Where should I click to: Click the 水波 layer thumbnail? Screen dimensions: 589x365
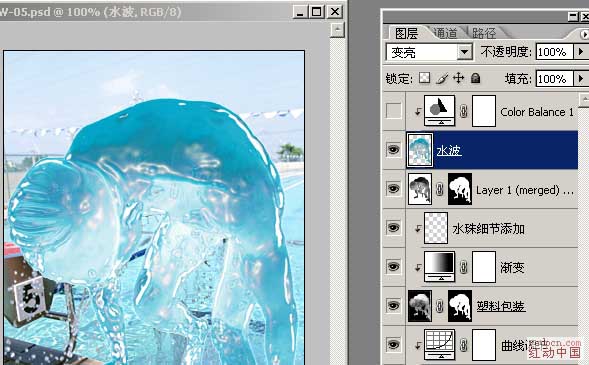(x=420, y=150)
